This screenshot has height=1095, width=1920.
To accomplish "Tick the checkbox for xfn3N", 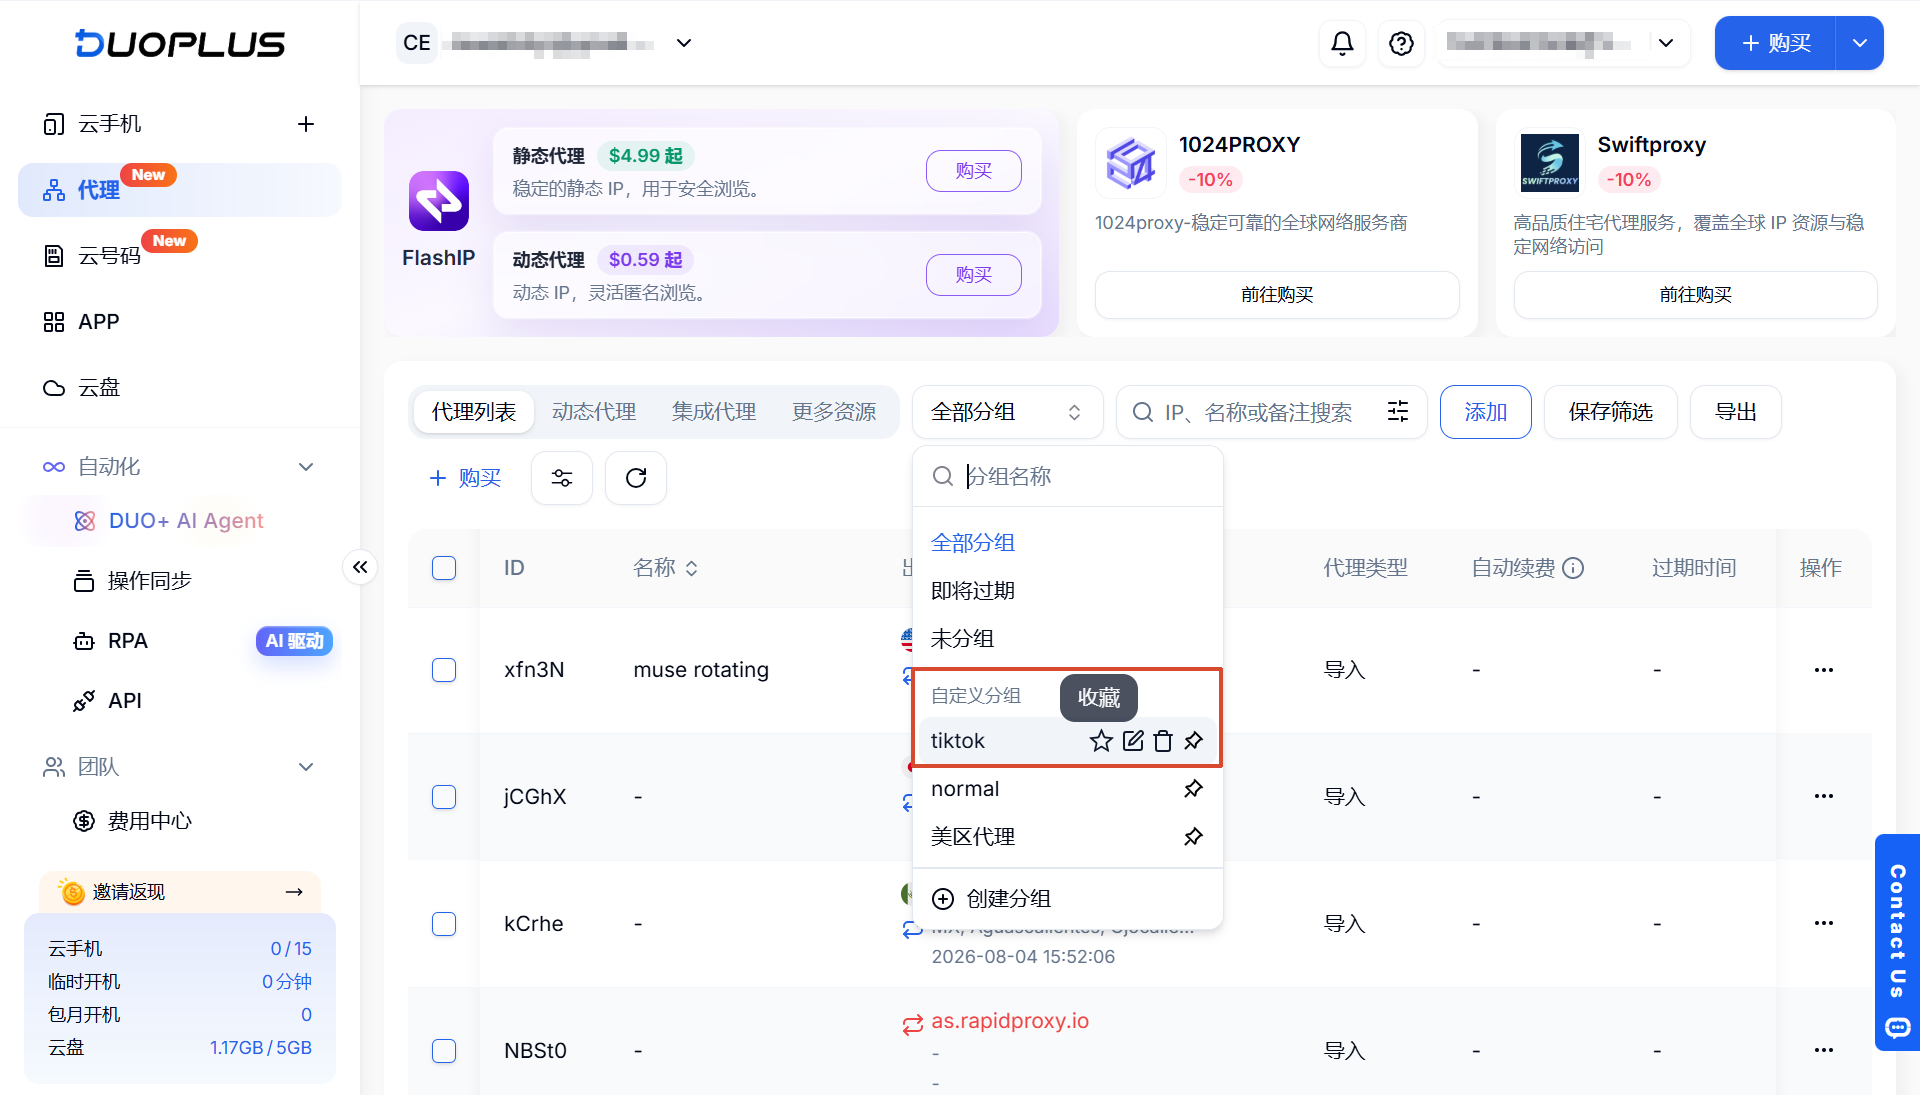I will point(444,670).
